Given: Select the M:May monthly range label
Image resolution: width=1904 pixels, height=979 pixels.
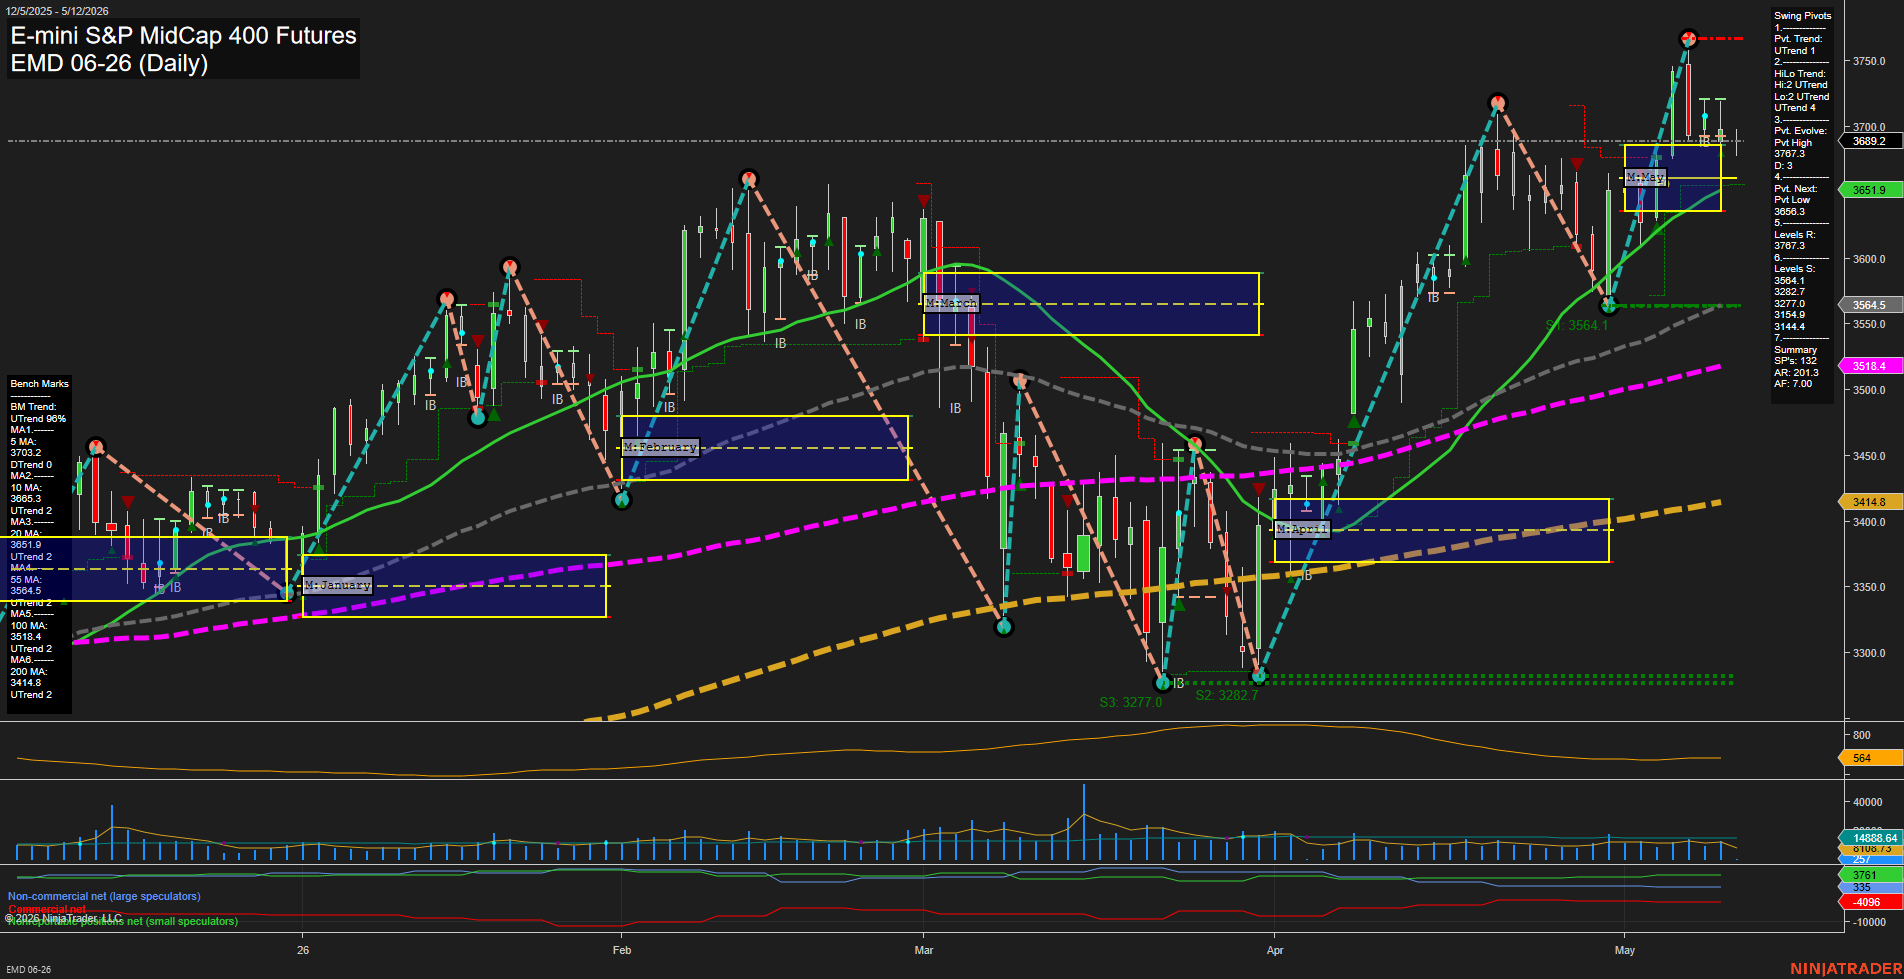Looking at the screenshot, I should coord(1645,177).
